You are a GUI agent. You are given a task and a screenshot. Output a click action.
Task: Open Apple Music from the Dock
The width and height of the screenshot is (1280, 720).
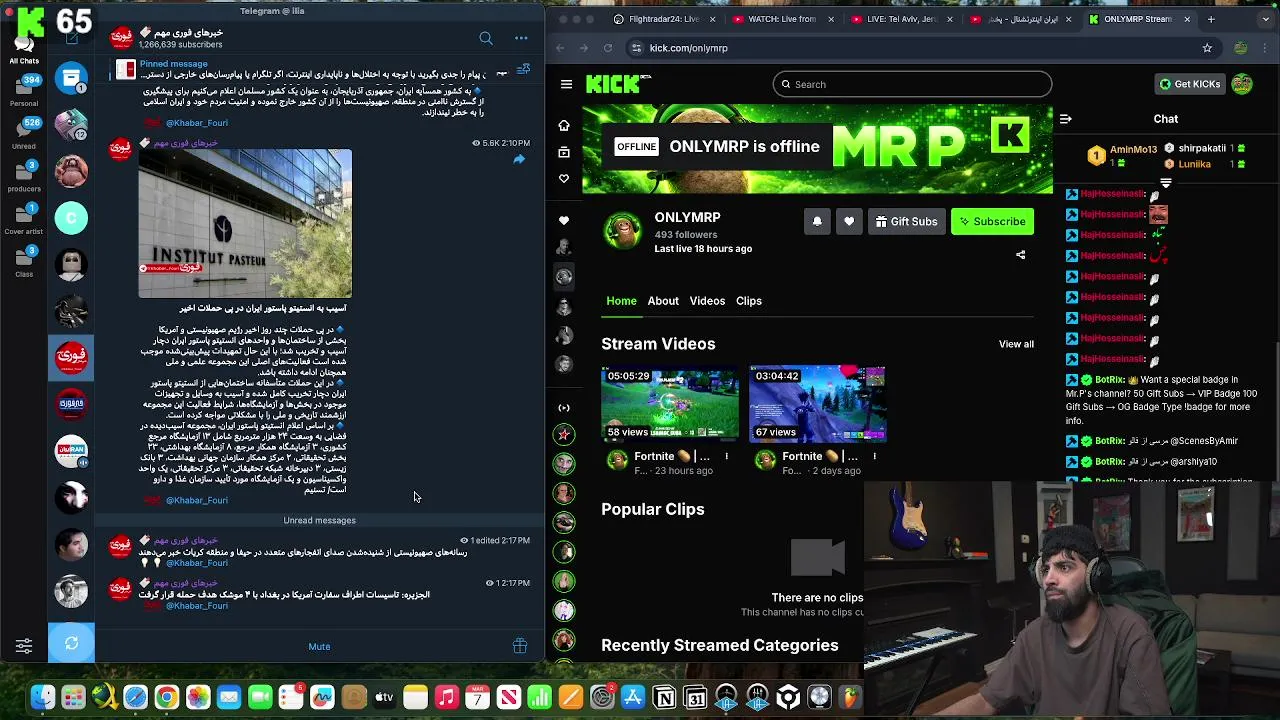447,698
